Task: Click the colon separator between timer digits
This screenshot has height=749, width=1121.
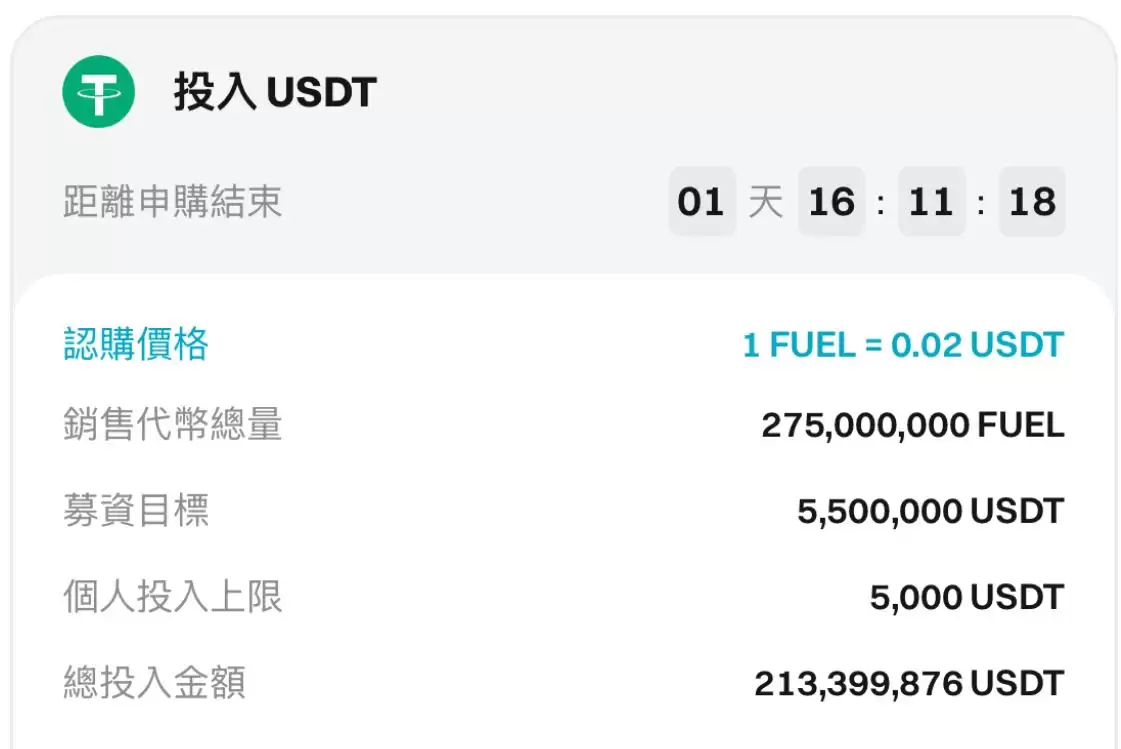Action: [x=882, y=202]
